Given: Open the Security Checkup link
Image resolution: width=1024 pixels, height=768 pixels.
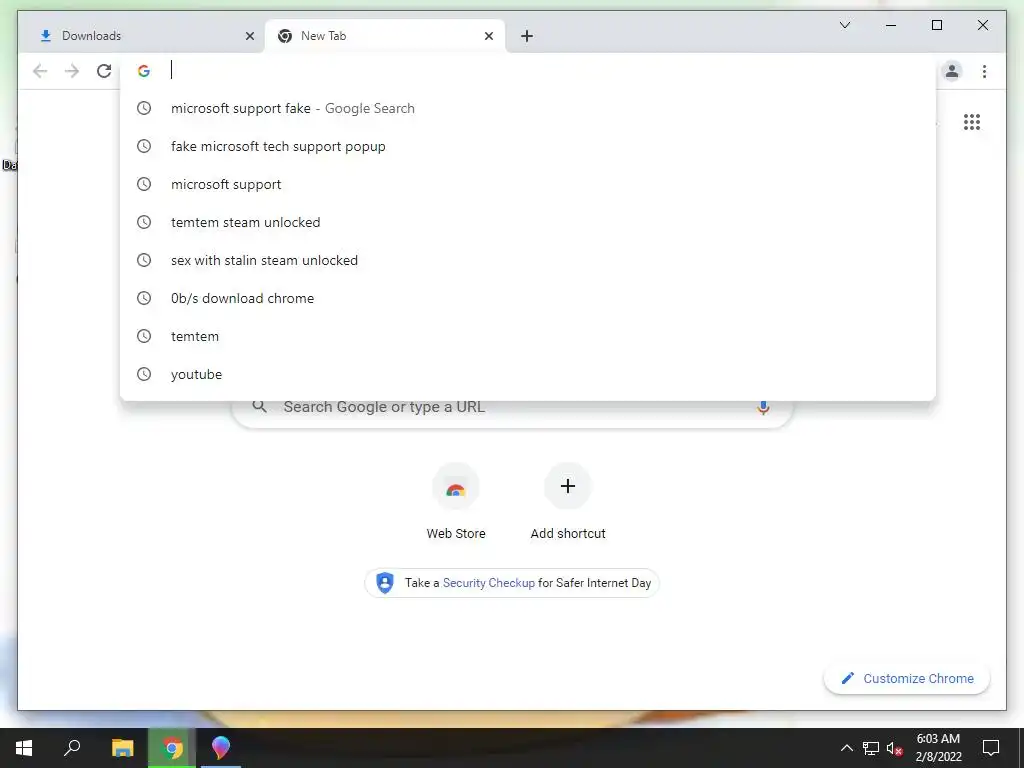Looking at the screenshot, I should point(488,583).
